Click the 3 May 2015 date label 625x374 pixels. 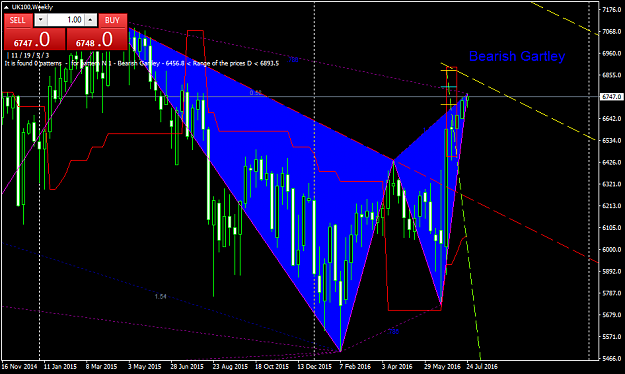144,366
